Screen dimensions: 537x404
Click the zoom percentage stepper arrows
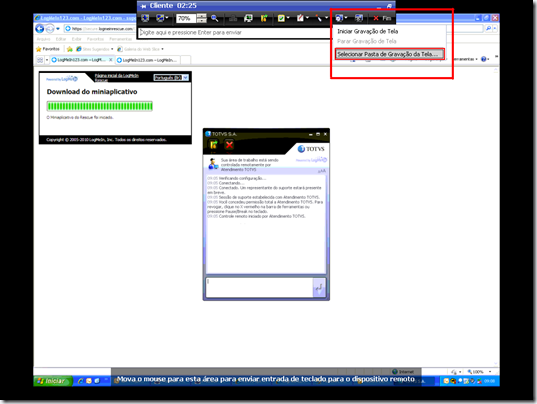tap(202, 18)
